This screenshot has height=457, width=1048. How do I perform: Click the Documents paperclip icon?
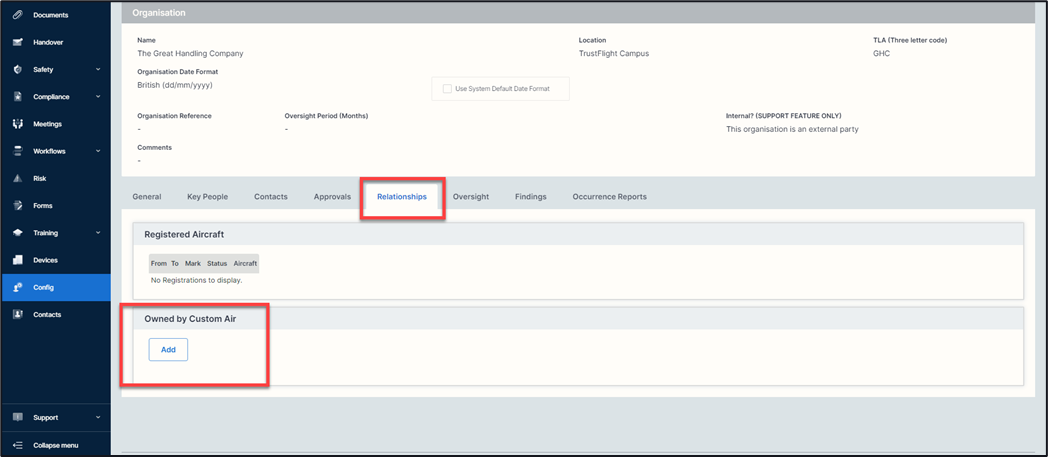point(17,15)
